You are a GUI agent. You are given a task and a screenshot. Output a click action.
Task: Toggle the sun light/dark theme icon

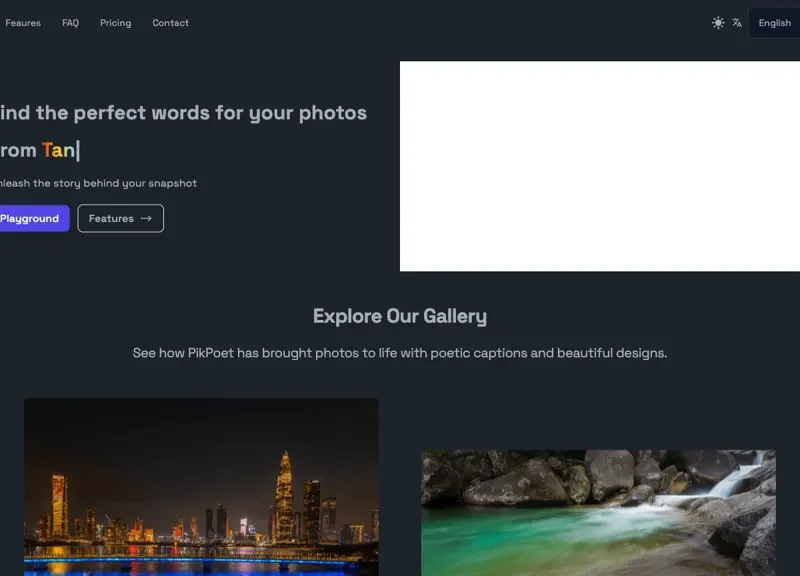click(718, 23)
